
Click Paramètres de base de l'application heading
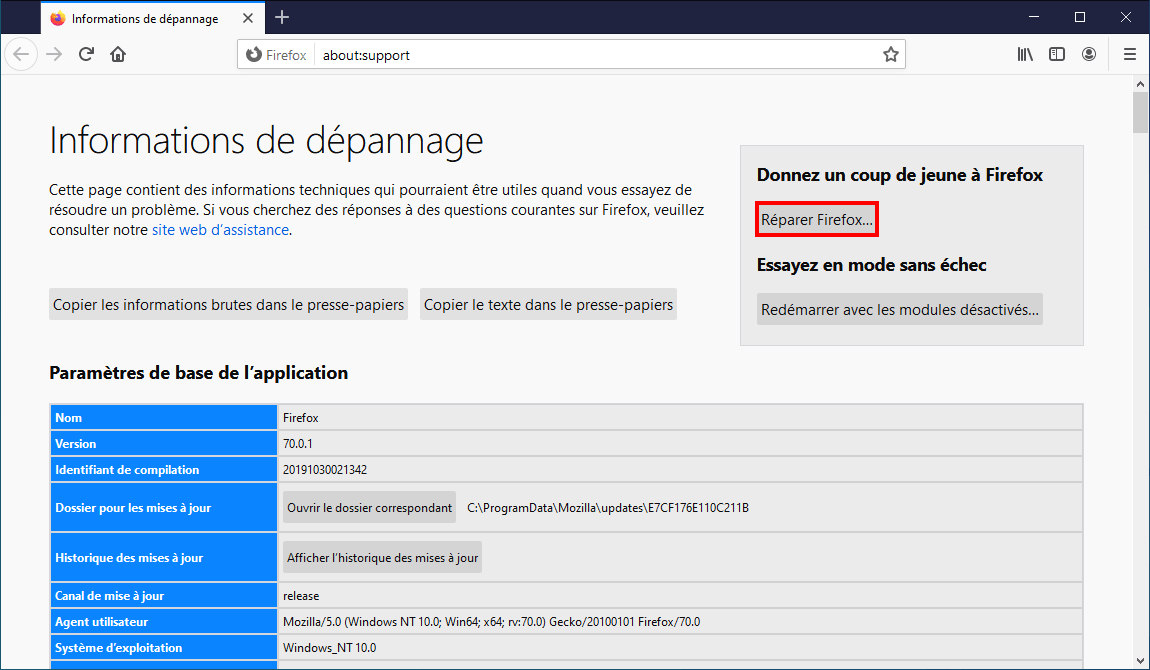pyautogui.click(x=198, y=372)
